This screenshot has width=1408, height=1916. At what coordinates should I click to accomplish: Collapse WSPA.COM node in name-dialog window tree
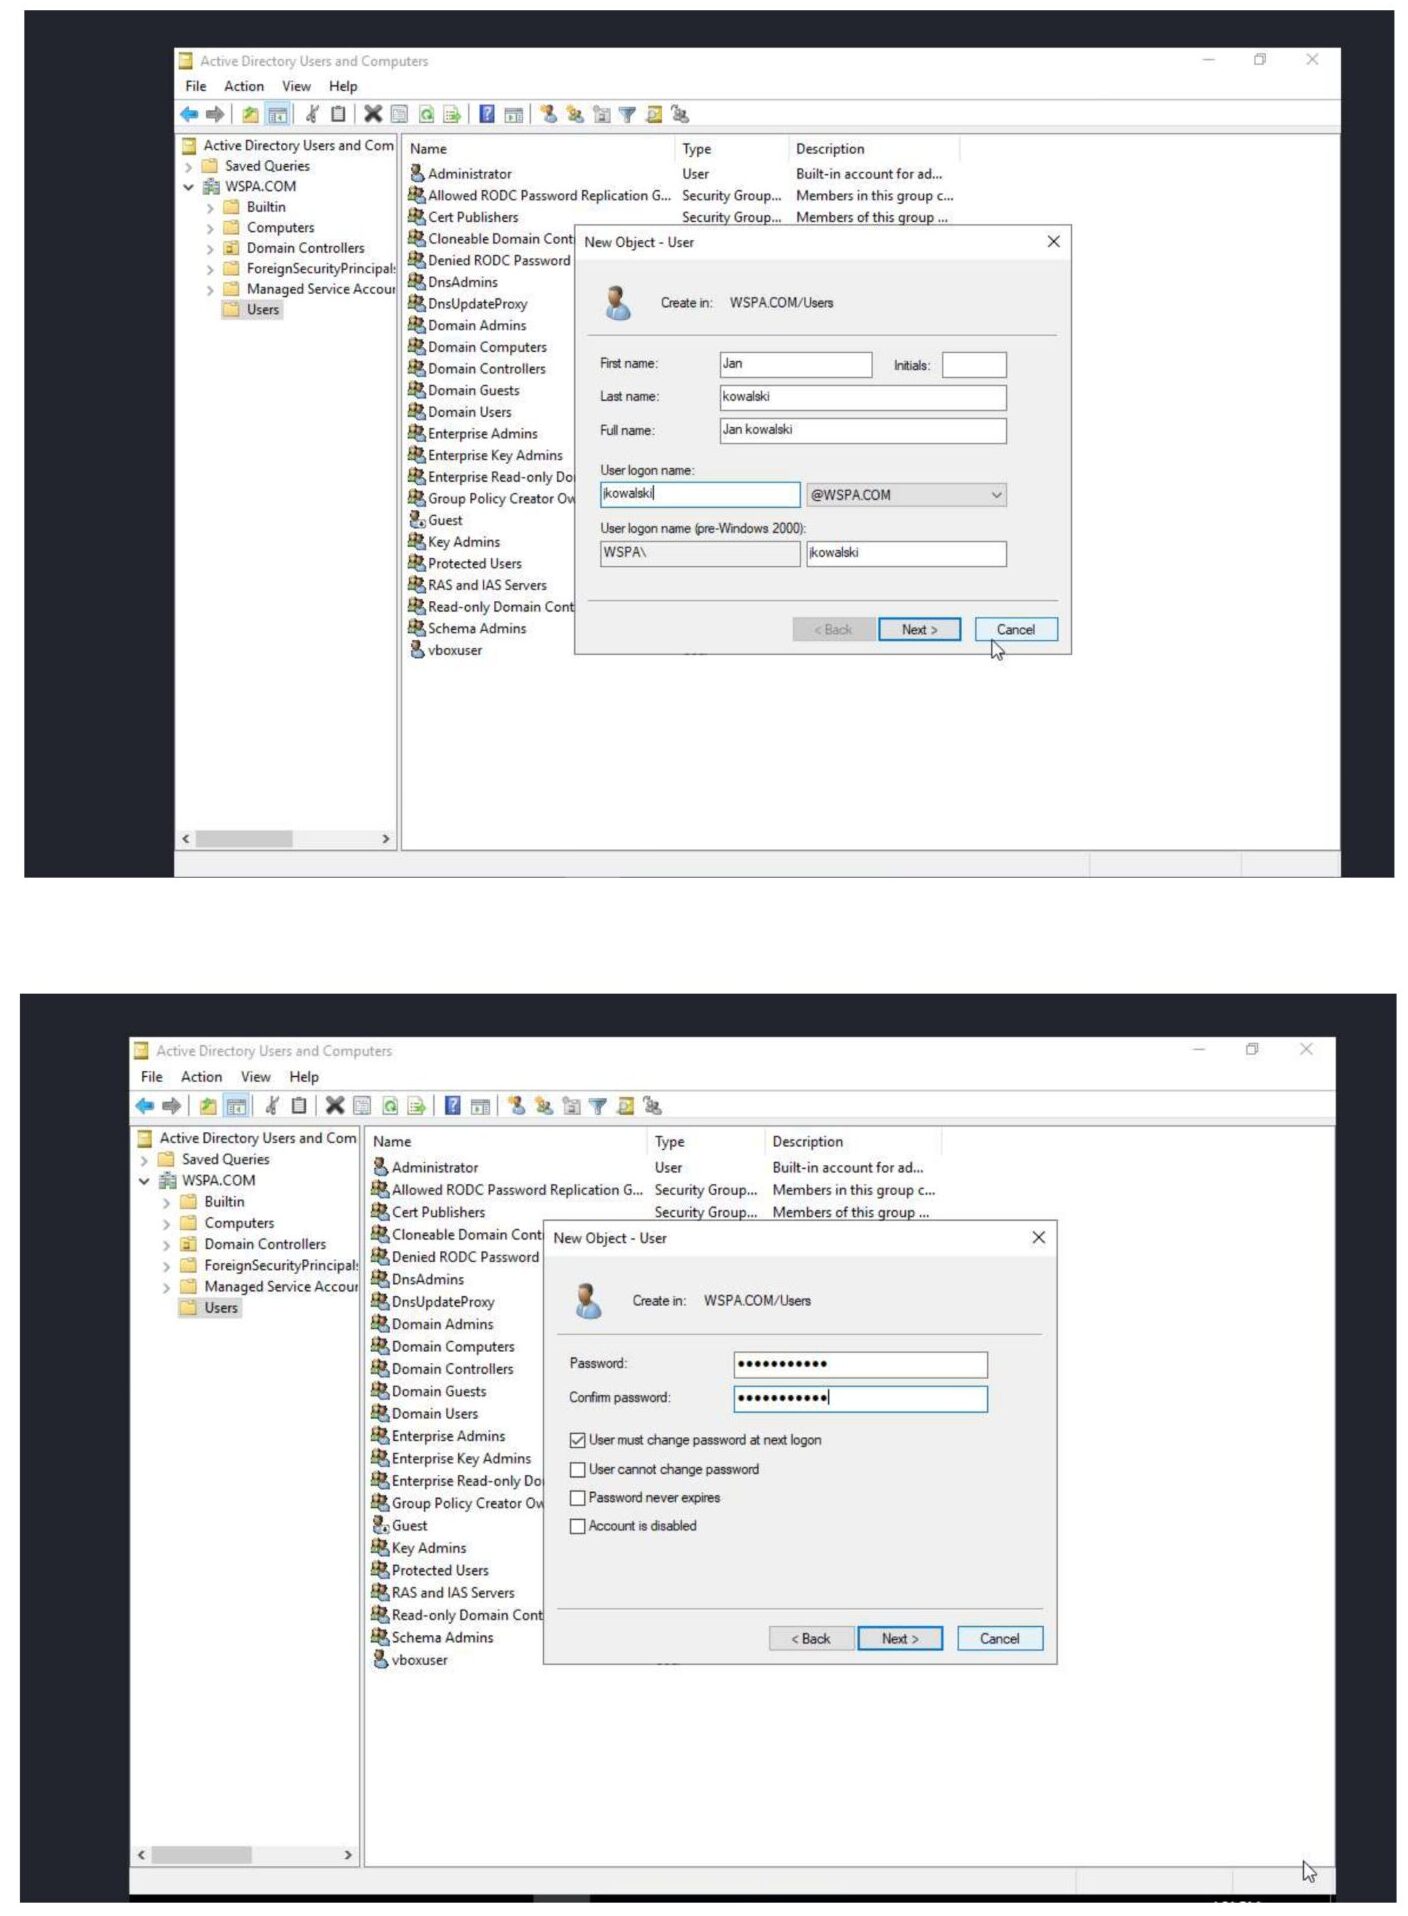point(188,187)
